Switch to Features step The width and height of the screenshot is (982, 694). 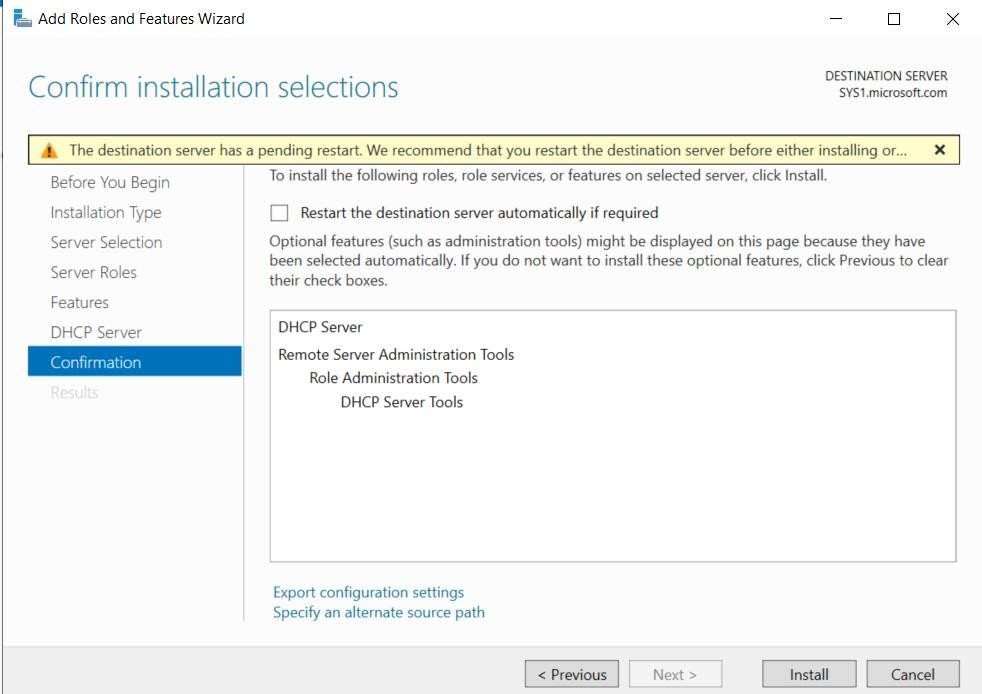[80, 303]
